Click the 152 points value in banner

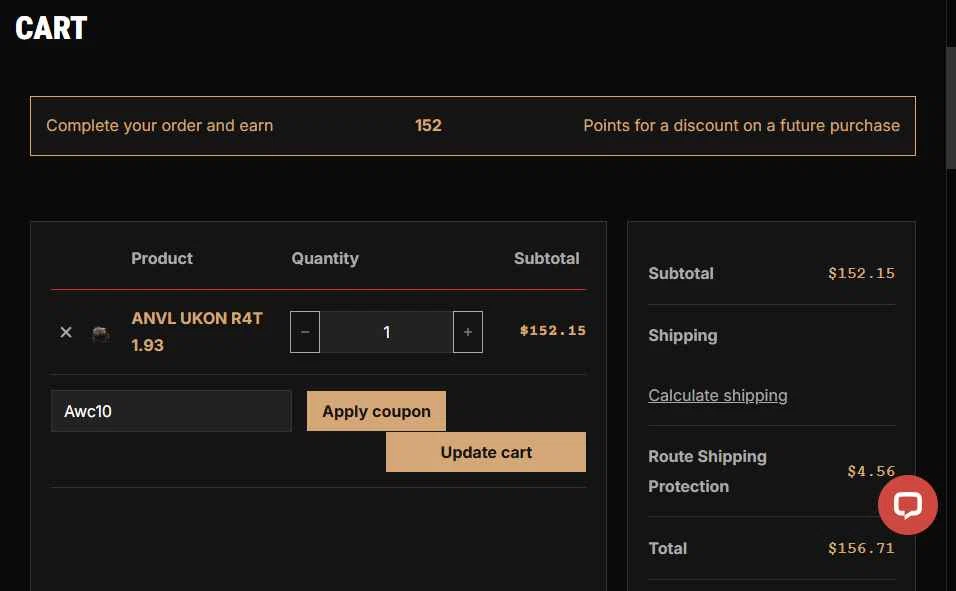pyautogui.click(x=428, y=126)
